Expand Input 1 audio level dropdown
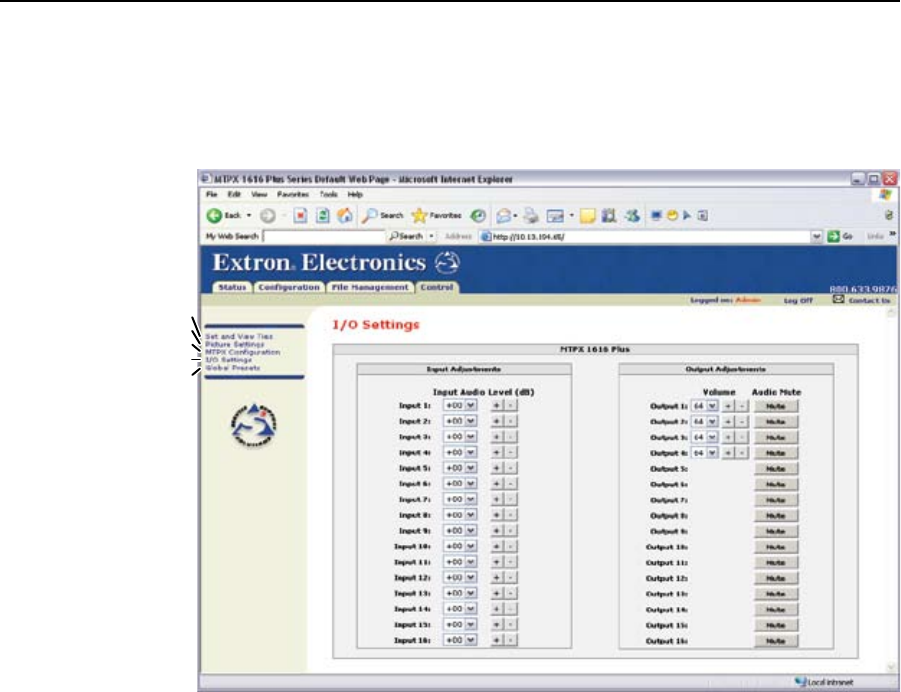Image resolution: width=901 pixels, height=692 pixels. pyautogui.click(x=471, y=405)
